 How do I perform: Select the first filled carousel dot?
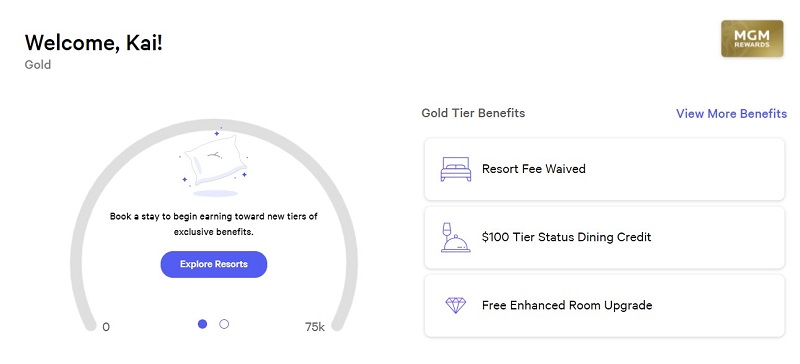[x=203, y=324]
